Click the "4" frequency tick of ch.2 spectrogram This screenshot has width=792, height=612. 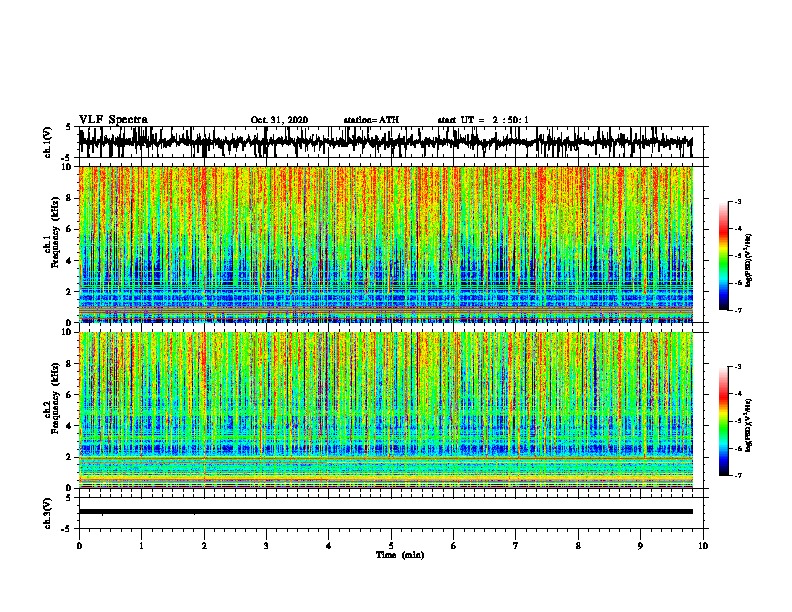tap(69, 426)
